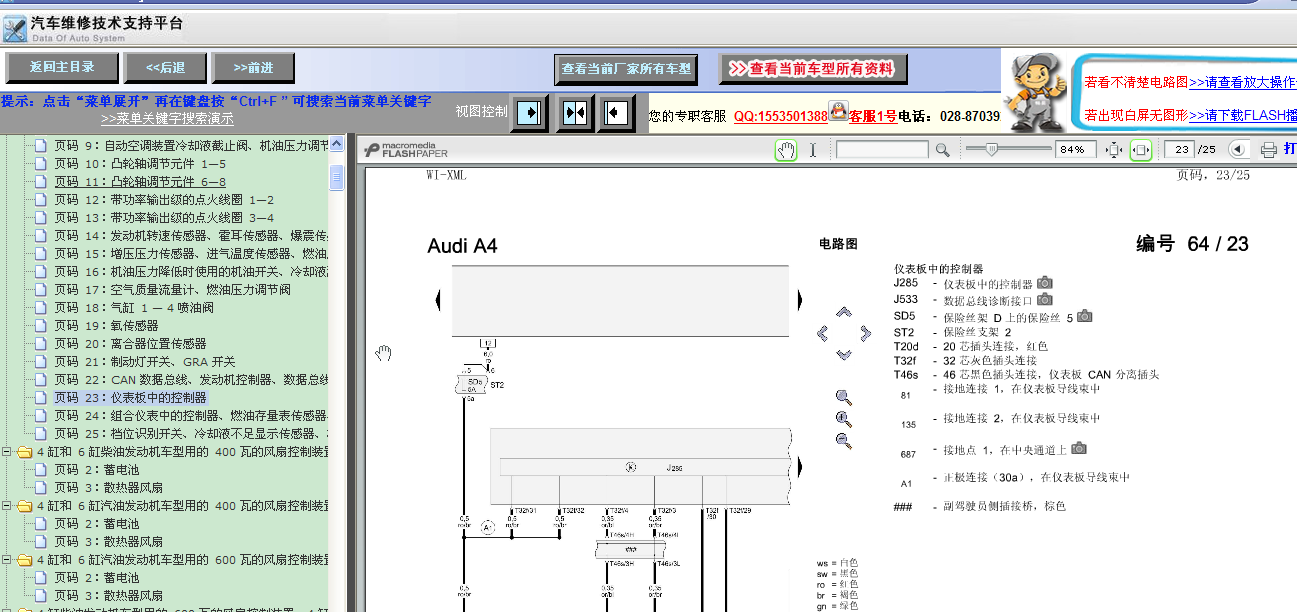Click the zoom slider handle in FlashPaper toolbar

point(991,149)
